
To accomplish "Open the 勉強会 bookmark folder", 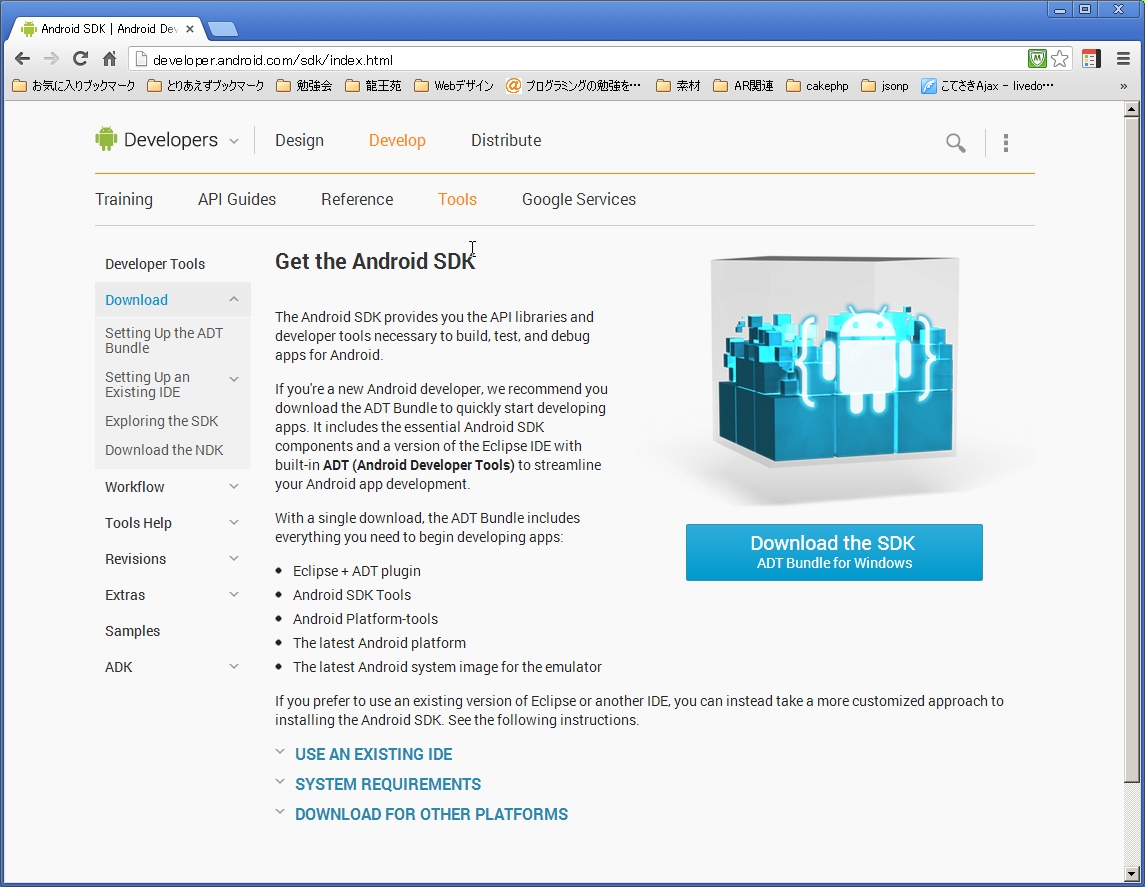I will (305, 86).
